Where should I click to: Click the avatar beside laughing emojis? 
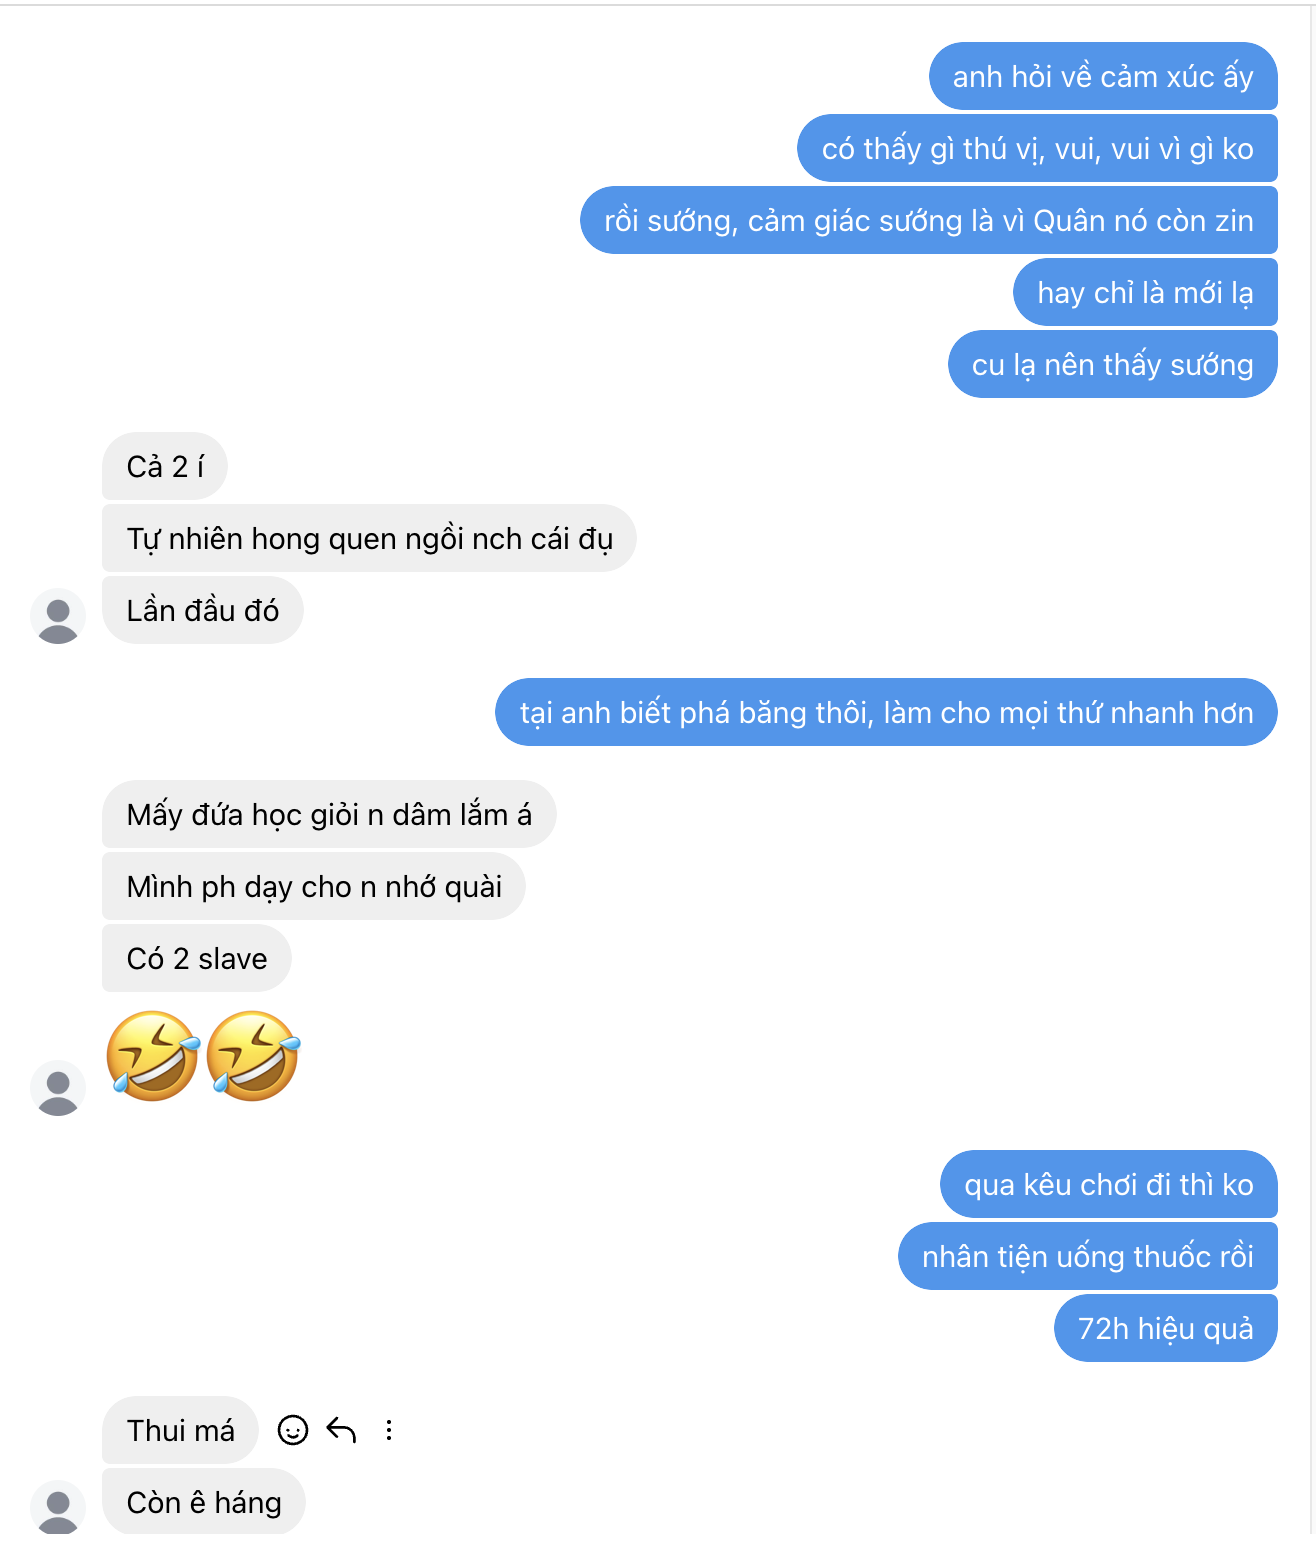58,1088
